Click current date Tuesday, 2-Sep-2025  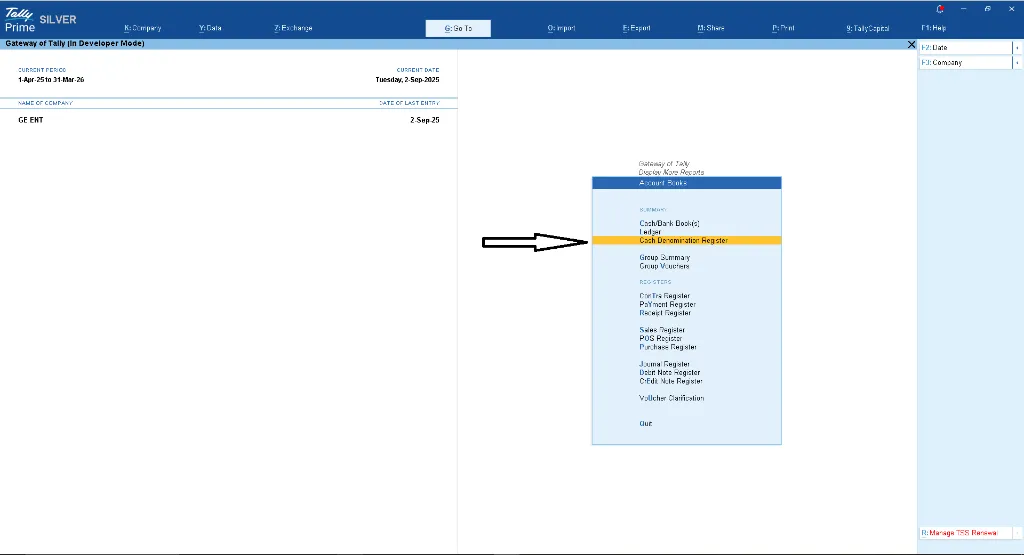coord(408,80)
